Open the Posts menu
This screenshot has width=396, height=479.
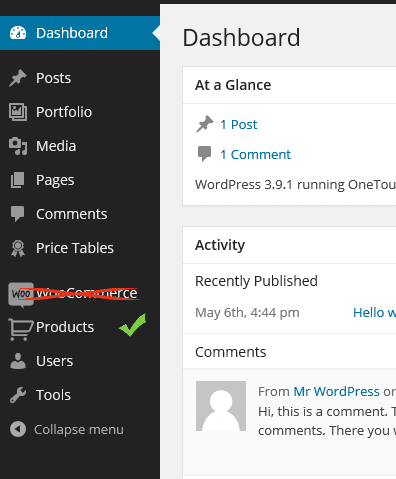[80, 78]
